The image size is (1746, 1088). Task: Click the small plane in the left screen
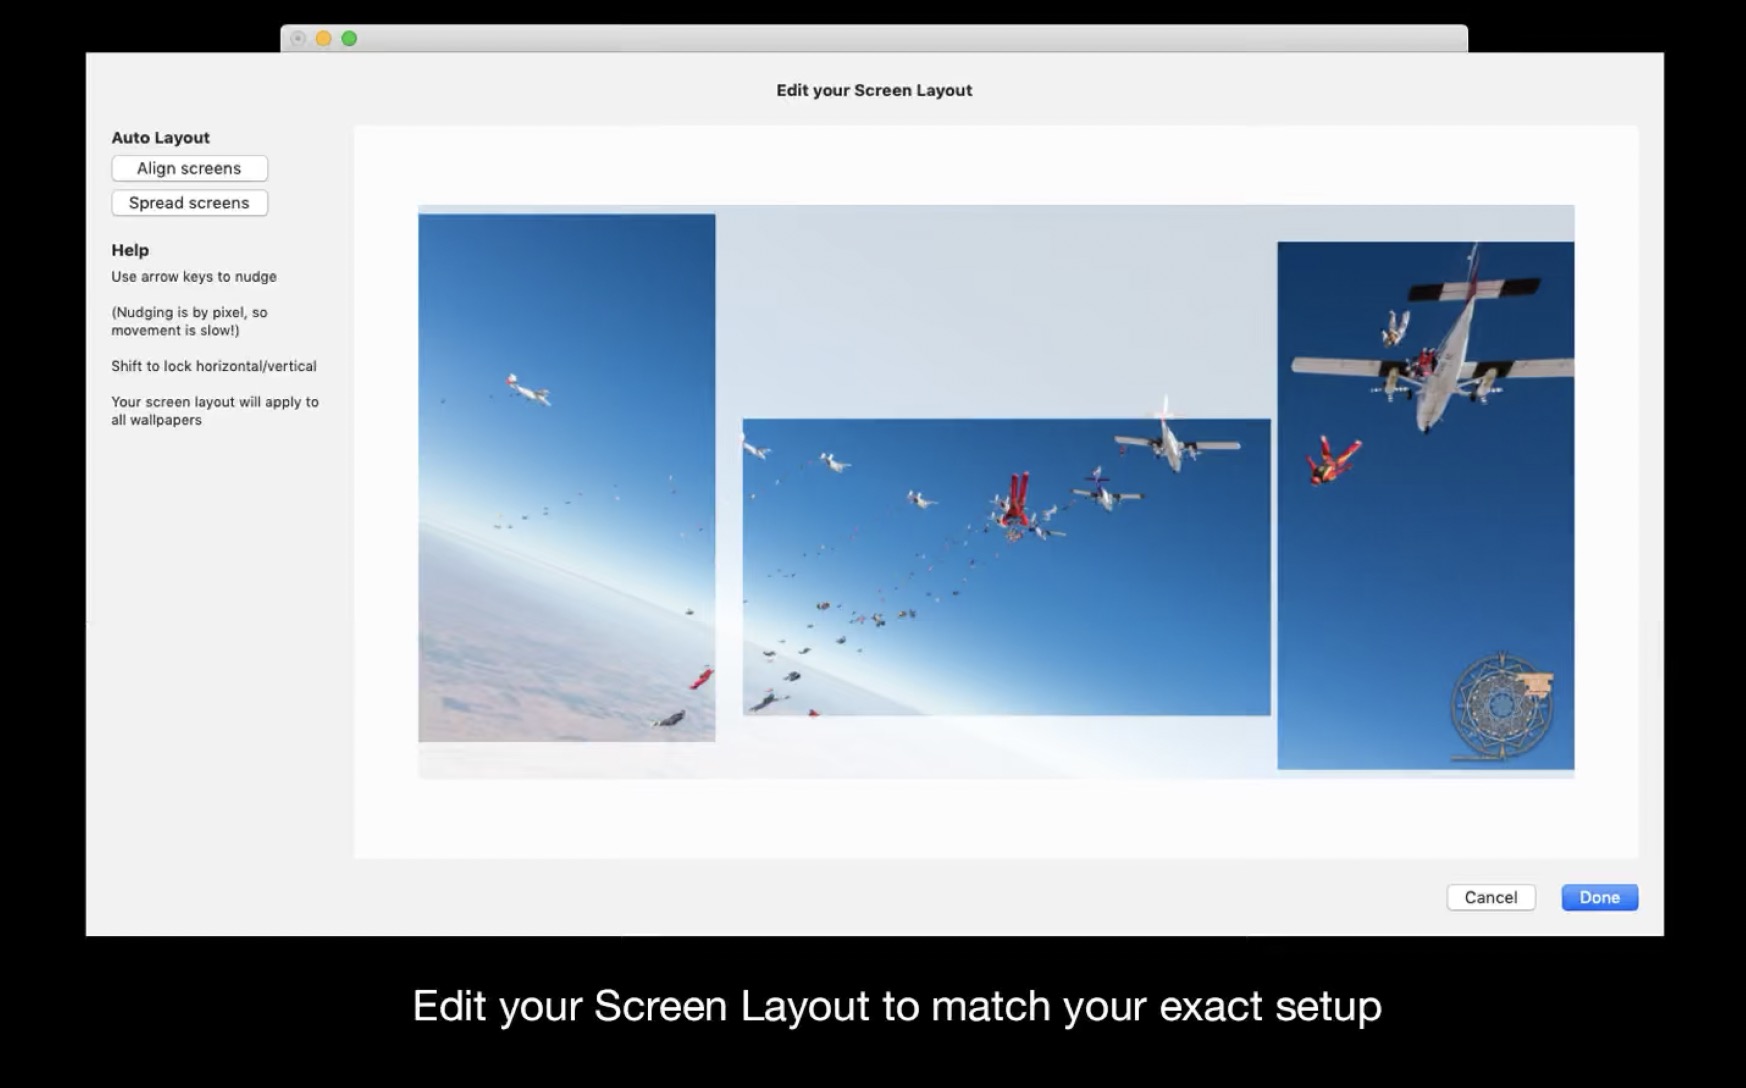[x=527, y=390]
